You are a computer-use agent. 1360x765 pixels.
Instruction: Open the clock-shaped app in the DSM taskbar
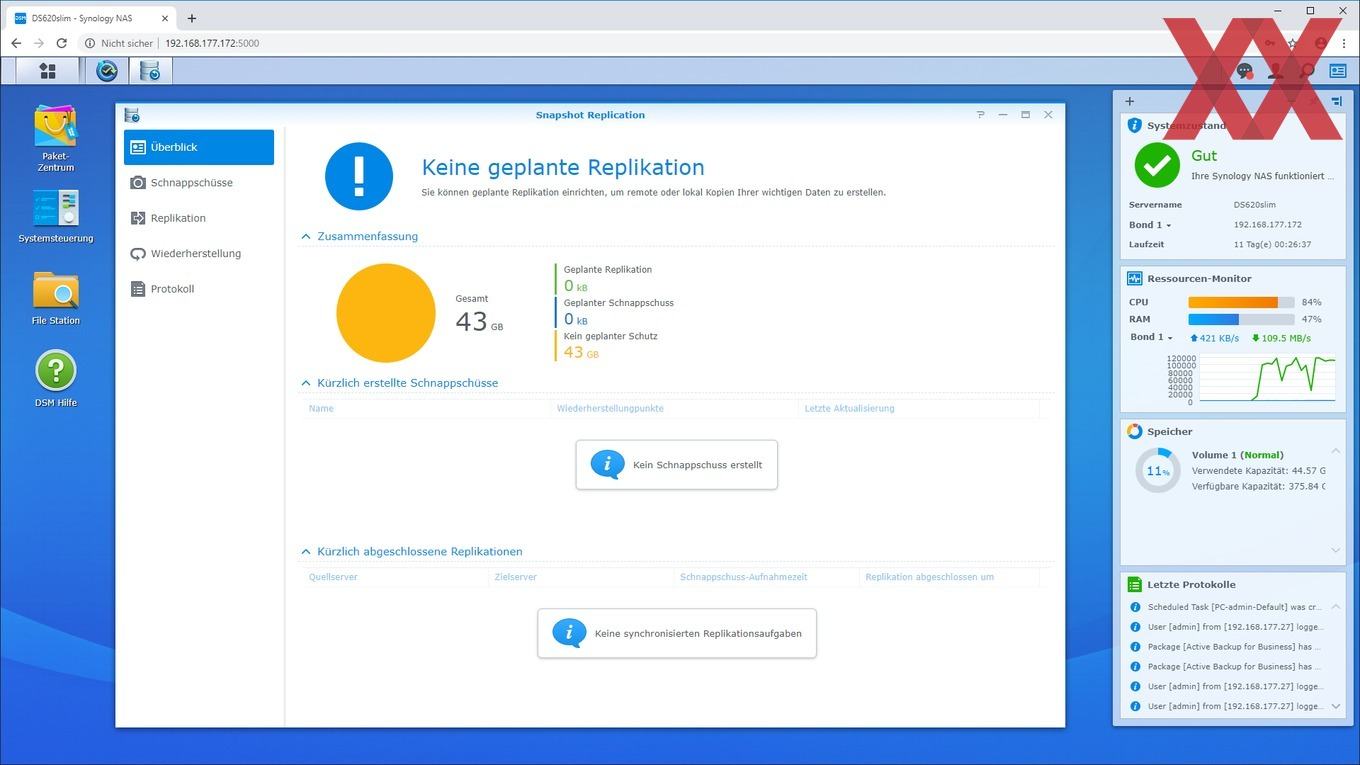pyautogui.click(x=107, y=71)
